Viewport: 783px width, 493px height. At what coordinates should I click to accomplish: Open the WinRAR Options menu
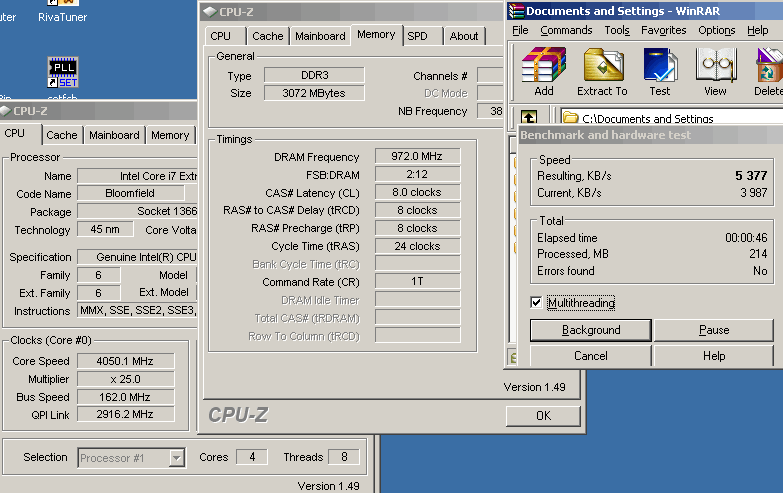point(717,30)
